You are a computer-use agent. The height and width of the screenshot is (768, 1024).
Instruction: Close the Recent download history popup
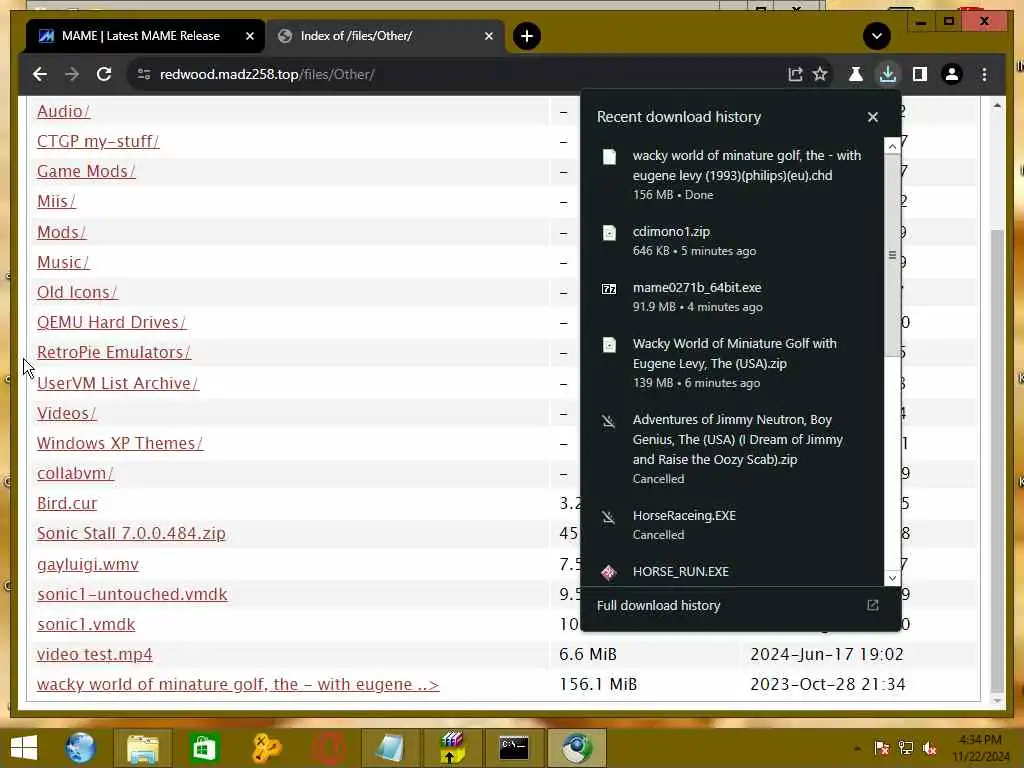coord(872,117)
